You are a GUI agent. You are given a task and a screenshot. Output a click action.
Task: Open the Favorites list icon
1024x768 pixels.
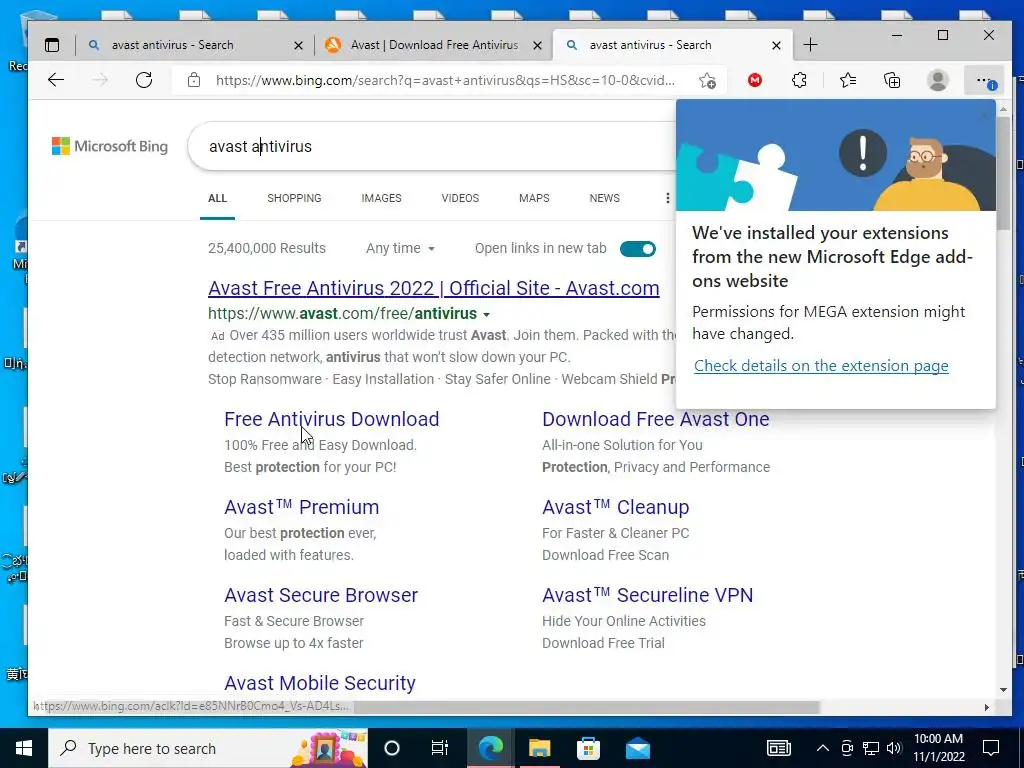pos(848,80)
